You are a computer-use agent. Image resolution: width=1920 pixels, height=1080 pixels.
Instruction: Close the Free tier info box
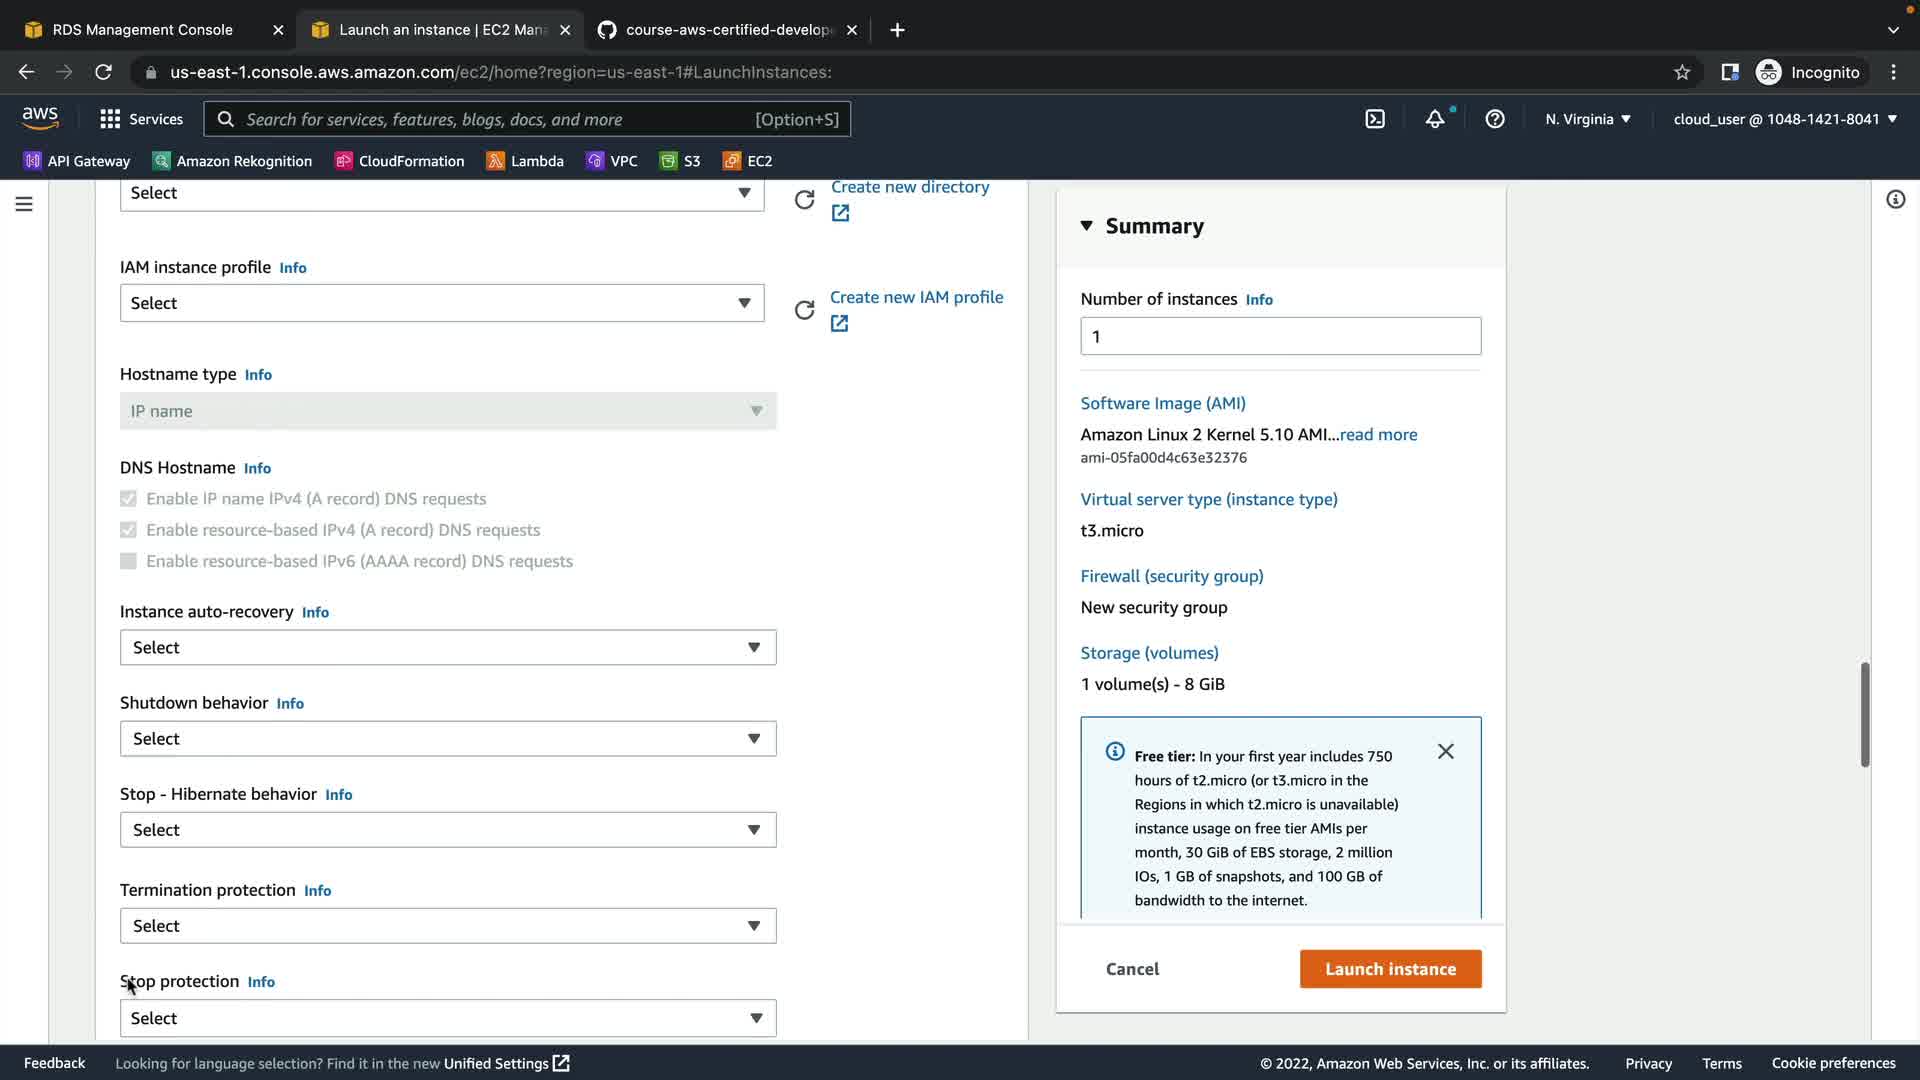coord(1445,751)
